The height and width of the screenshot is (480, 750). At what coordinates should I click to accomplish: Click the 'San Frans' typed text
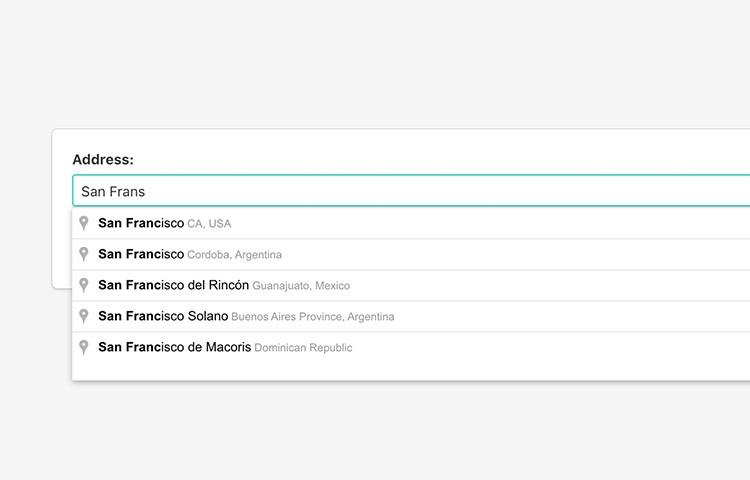(113, 192)
